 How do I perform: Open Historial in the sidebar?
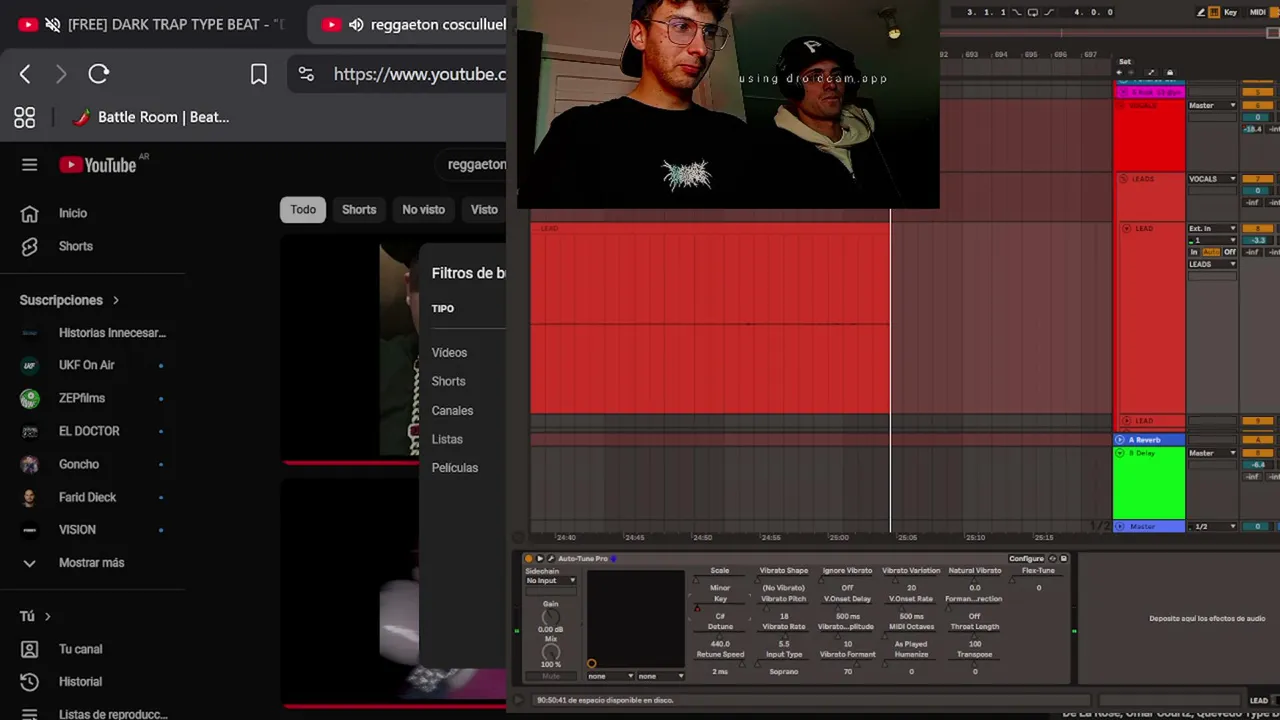coord(80,682)
